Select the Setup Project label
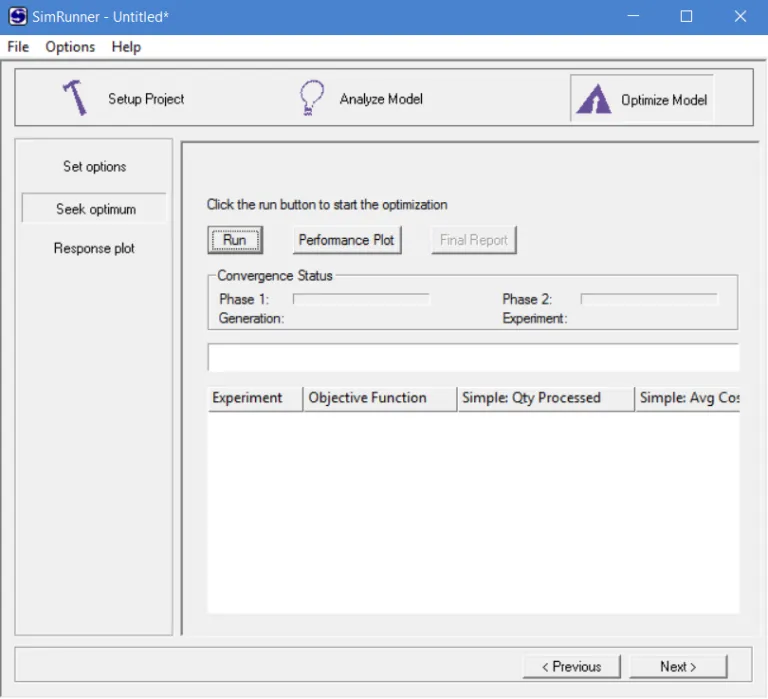The height and width of the screenshot is (699, 768). (x=146, y=99)
